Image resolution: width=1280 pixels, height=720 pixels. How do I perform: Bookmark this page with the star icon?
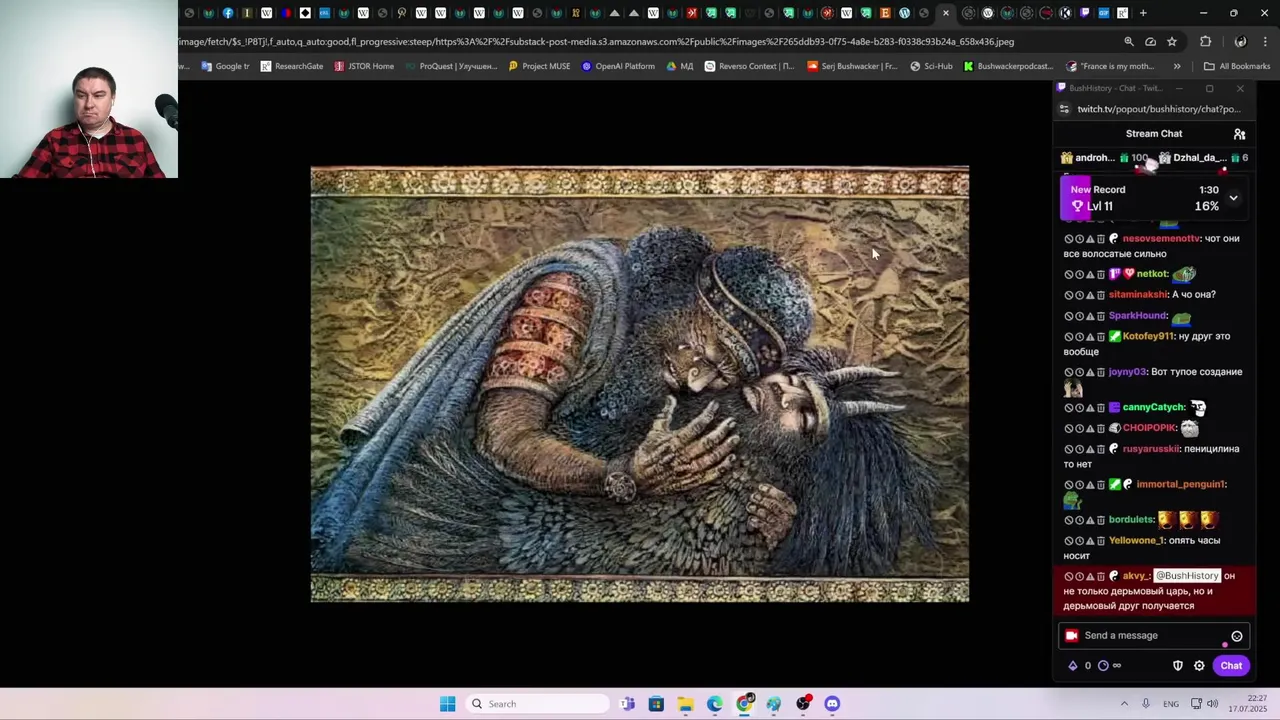click(1172, 42)
